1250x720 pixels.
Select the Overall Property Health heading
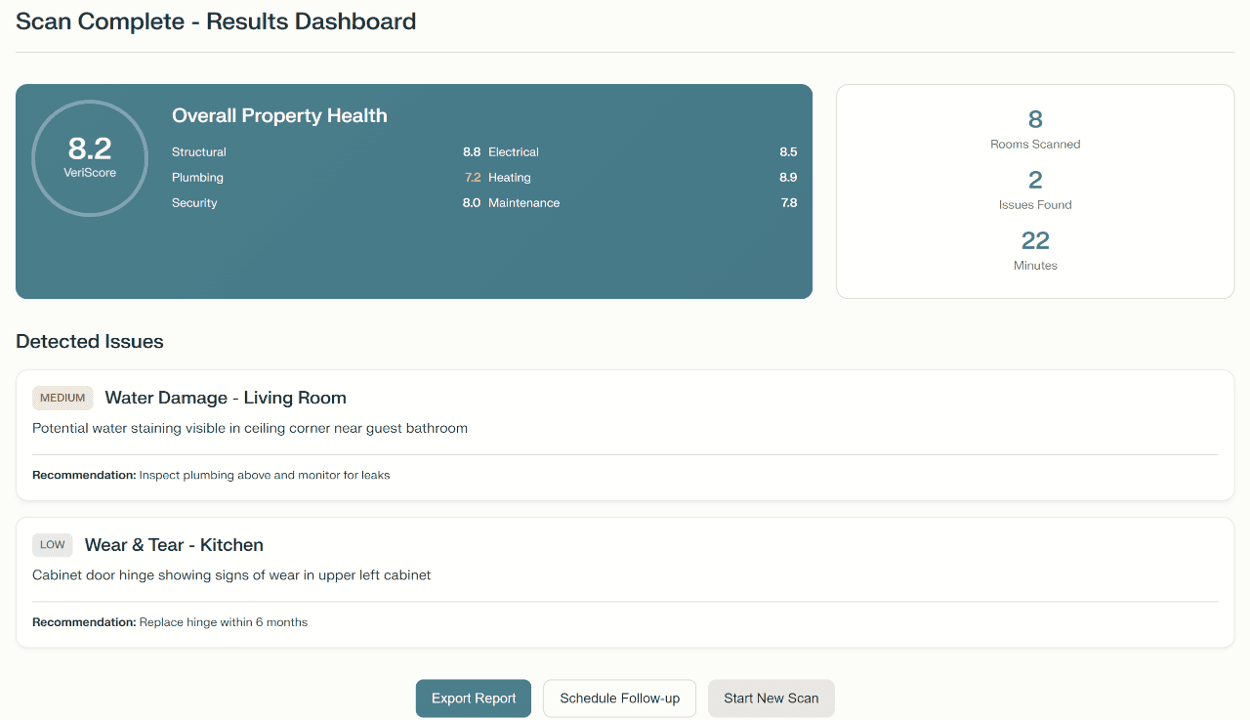[x=279, y=116]
